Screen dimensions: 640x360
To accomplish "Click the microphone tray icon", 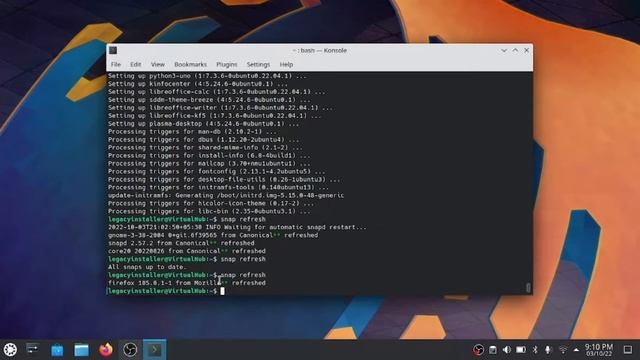I will pyautogui.click(x=548, y=350).
